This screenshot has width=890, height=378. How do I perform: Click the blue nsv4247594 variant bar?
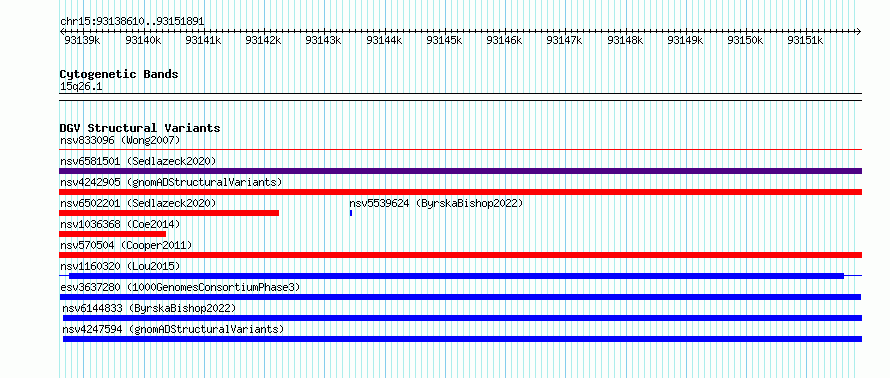point(463,339)
